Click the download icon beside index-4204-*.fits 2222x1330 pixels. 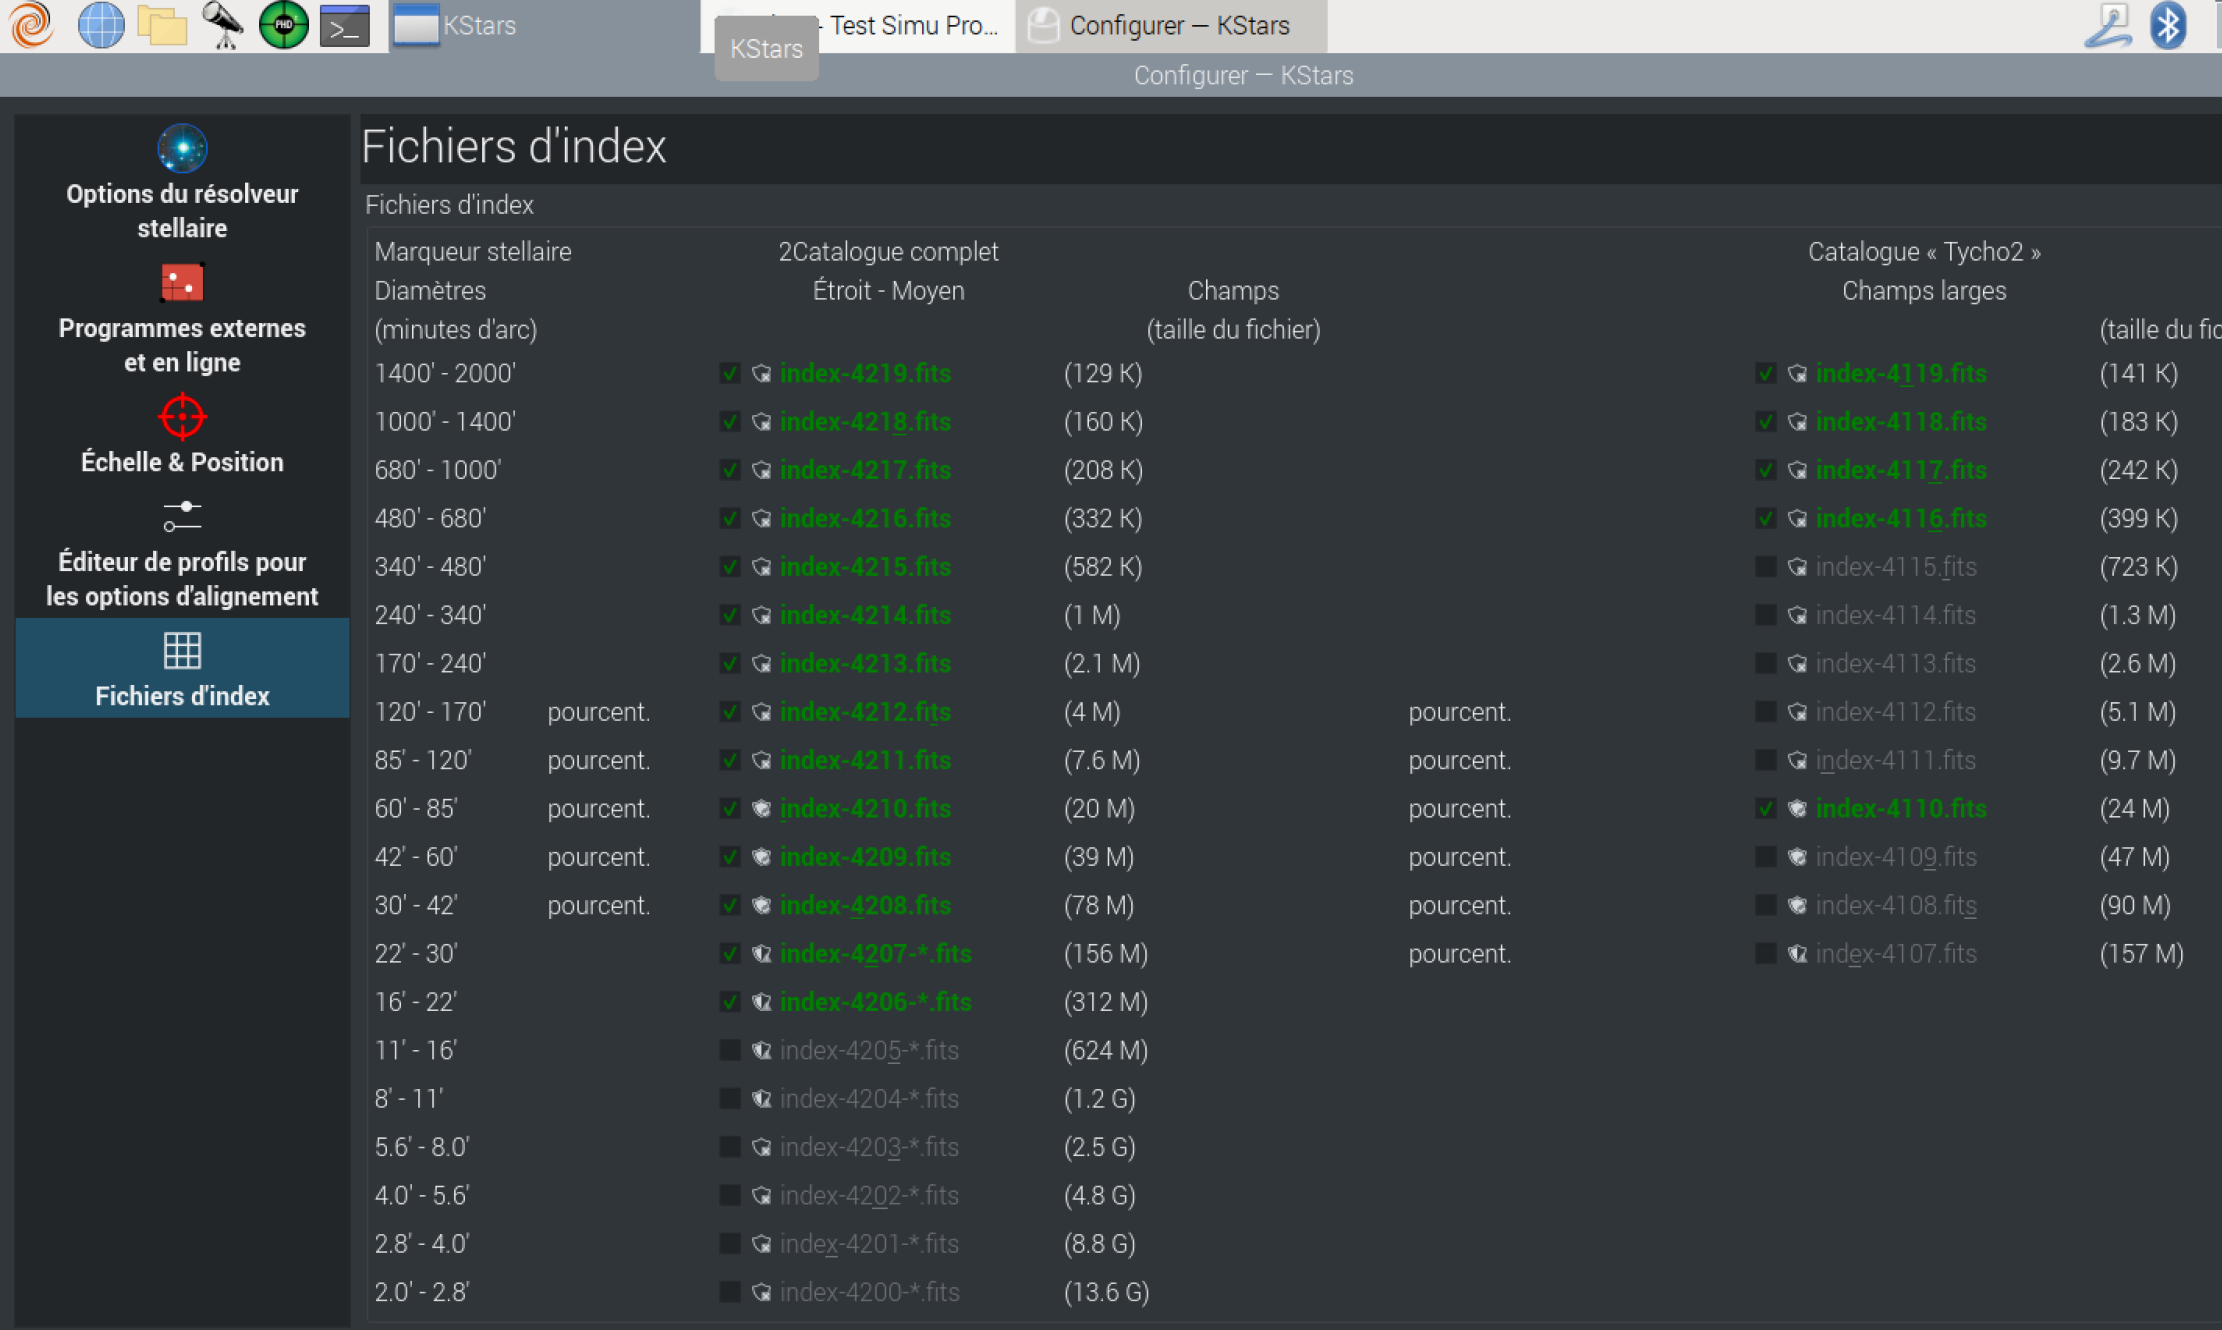pos(762,1099)
